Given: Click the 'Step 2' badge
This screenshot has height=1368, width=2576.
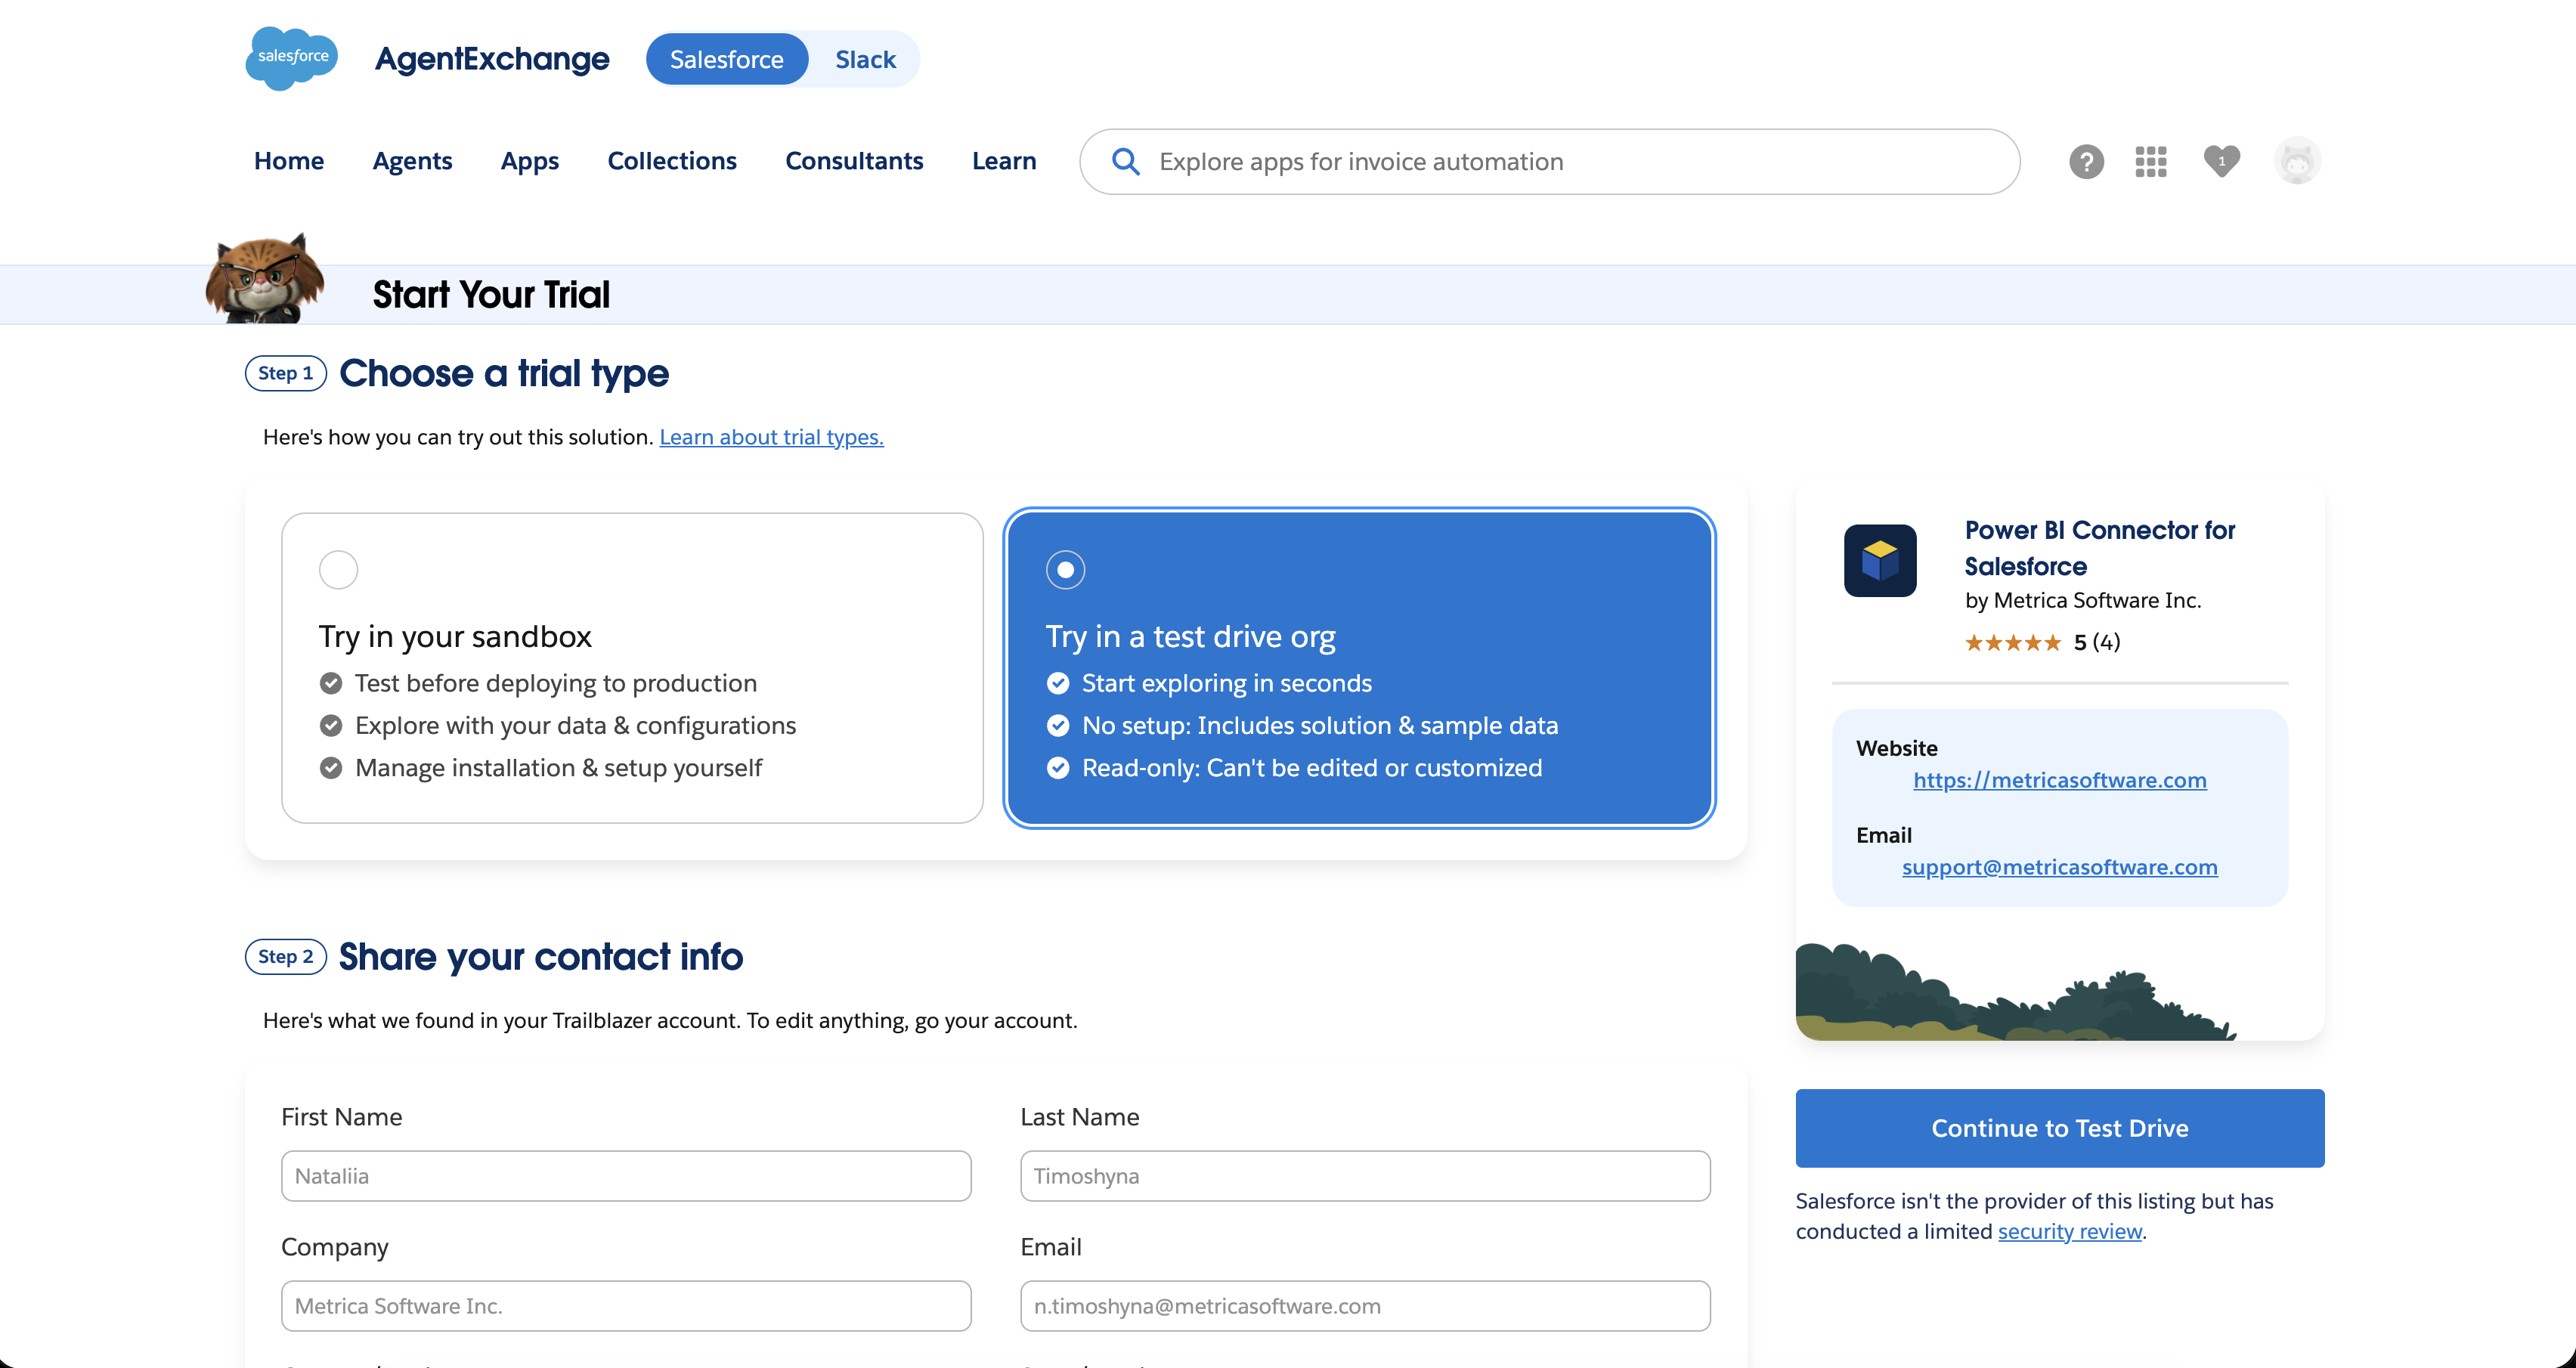Looking at the screenshot, I should point(286,957).
